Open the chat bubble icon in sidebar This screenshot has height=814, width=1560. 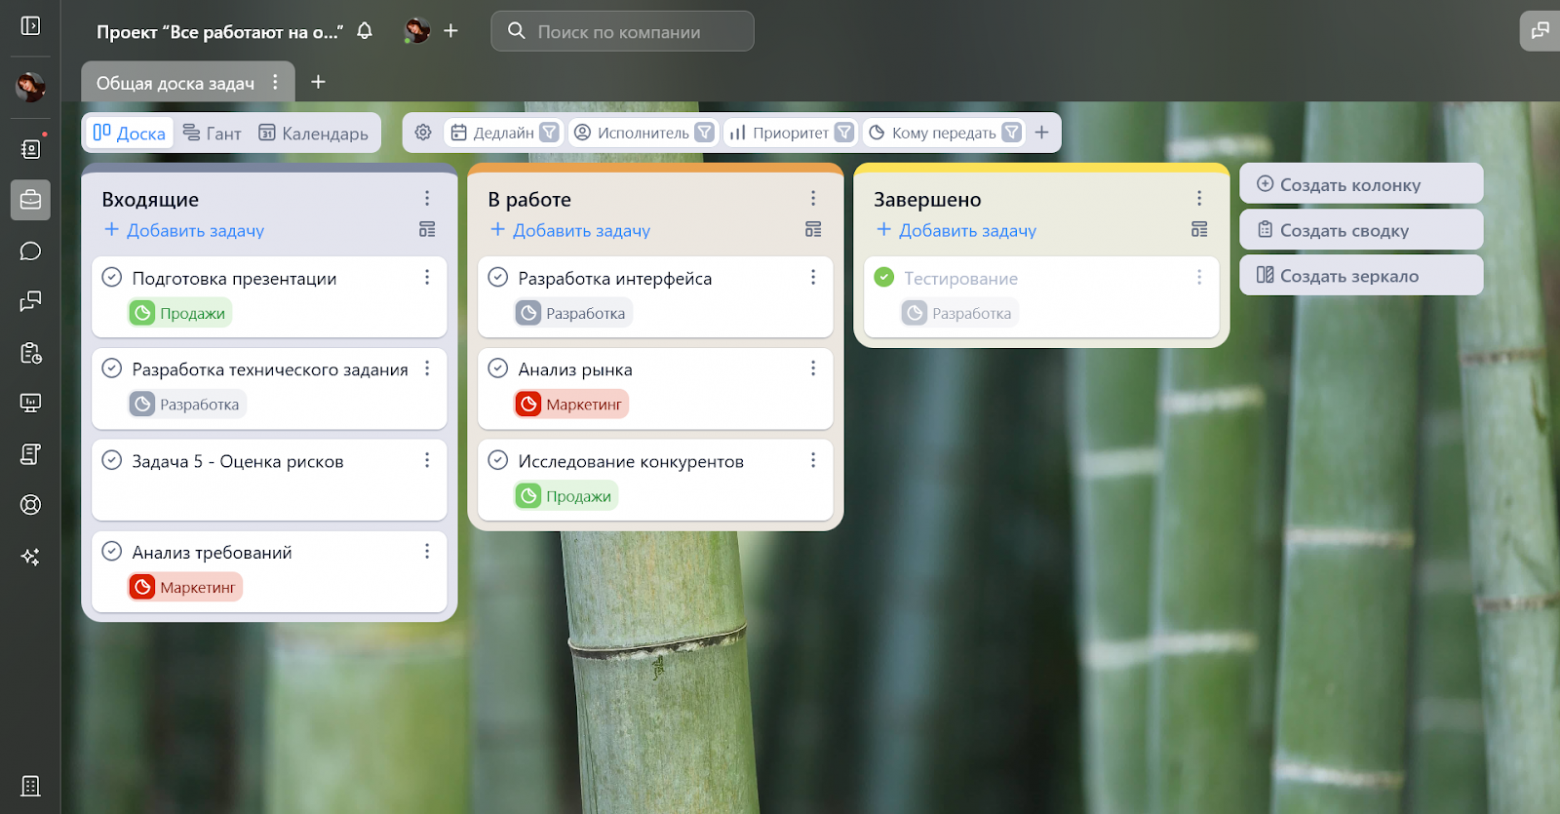click(x=30, y=251)
